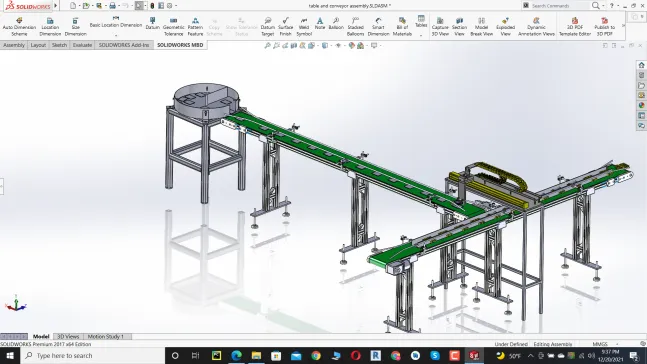This screenshot has height=364, width=647.
Task: Switch to the Layout tab
Action: tap(38, 45)
